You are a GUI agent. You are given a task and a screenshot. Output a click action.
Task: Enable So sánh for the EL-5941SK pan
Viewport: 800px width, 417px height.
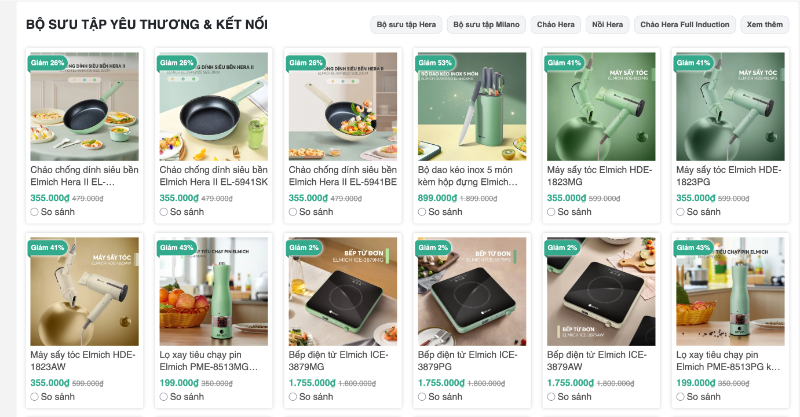(164, 212)
